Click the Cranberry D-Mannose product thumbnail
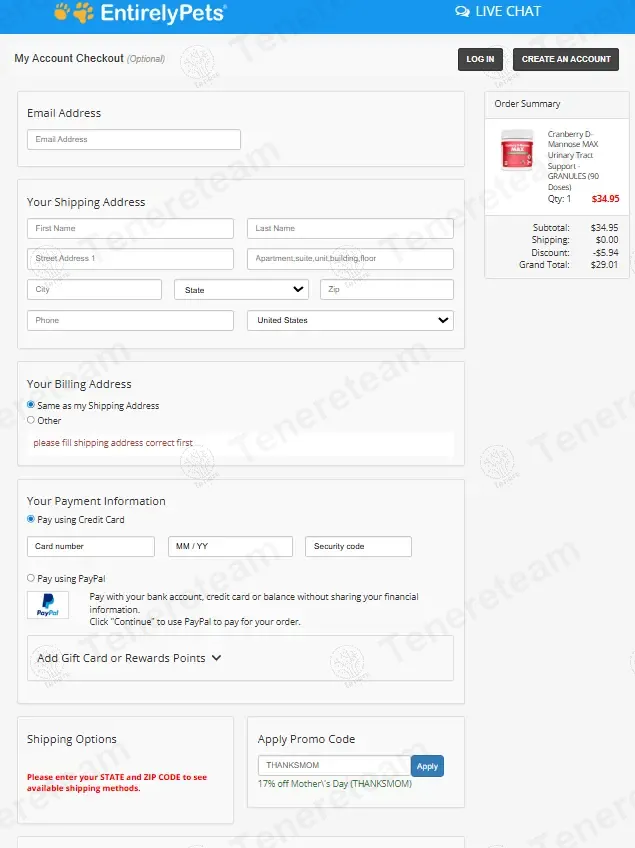 tap(517, 150)
